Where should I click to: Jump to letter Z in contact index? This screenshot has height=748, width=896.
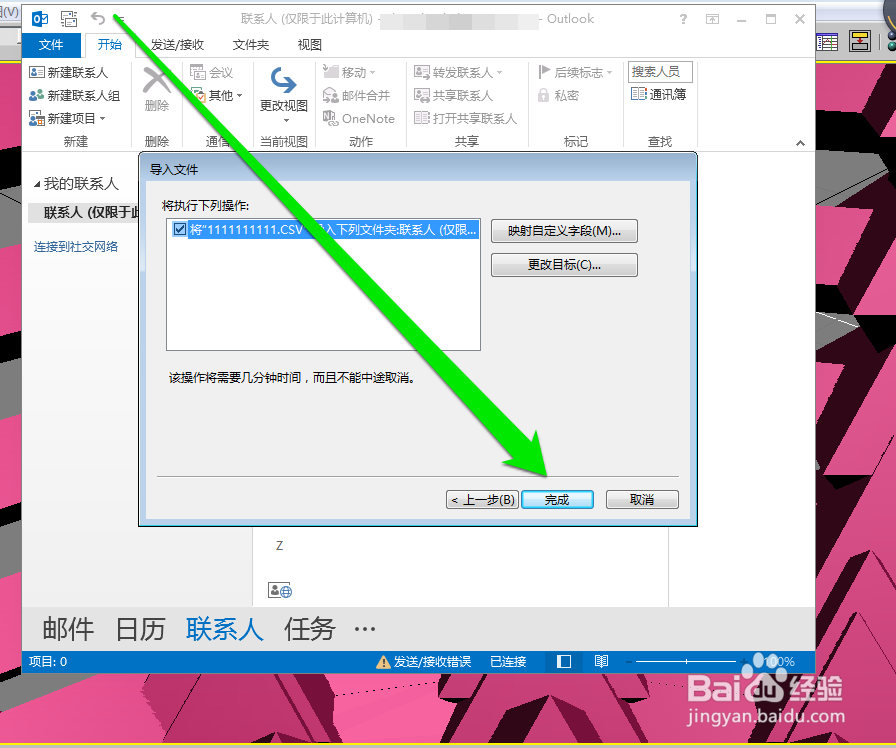click(x=279, y=546)
